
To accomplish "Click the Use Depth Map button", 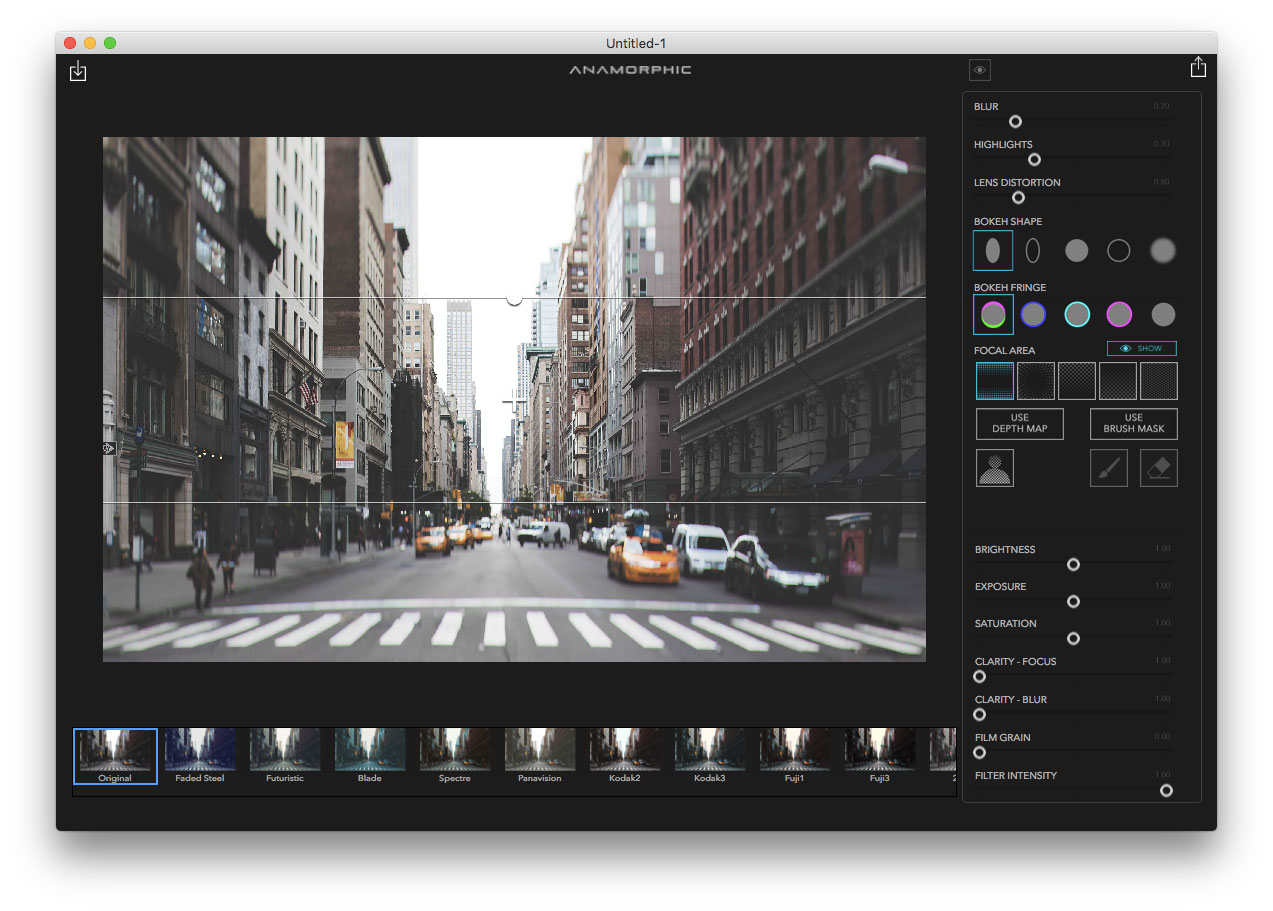I will click(1019, 423).
